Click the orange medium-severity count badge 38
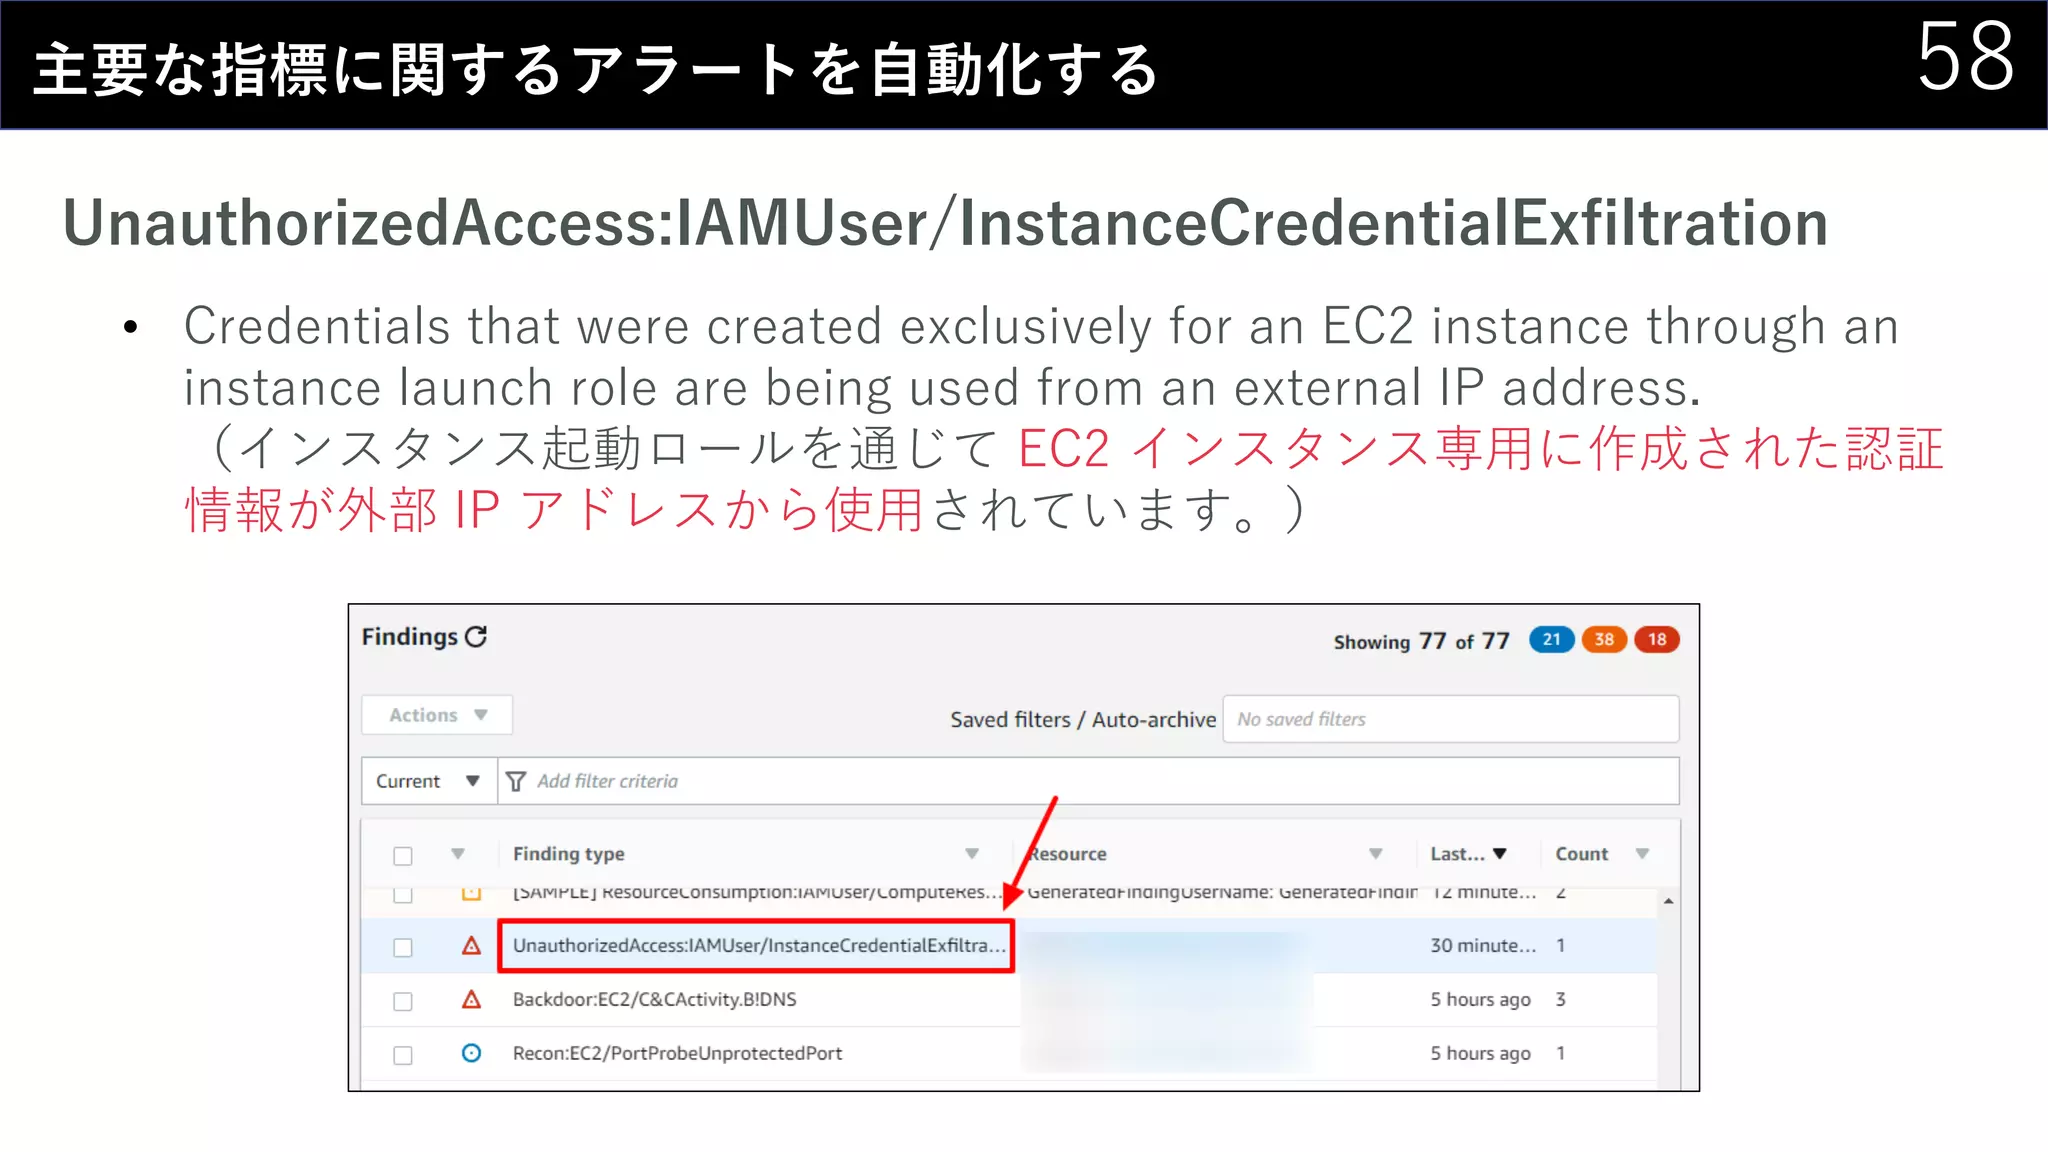 pos(1604,639)
